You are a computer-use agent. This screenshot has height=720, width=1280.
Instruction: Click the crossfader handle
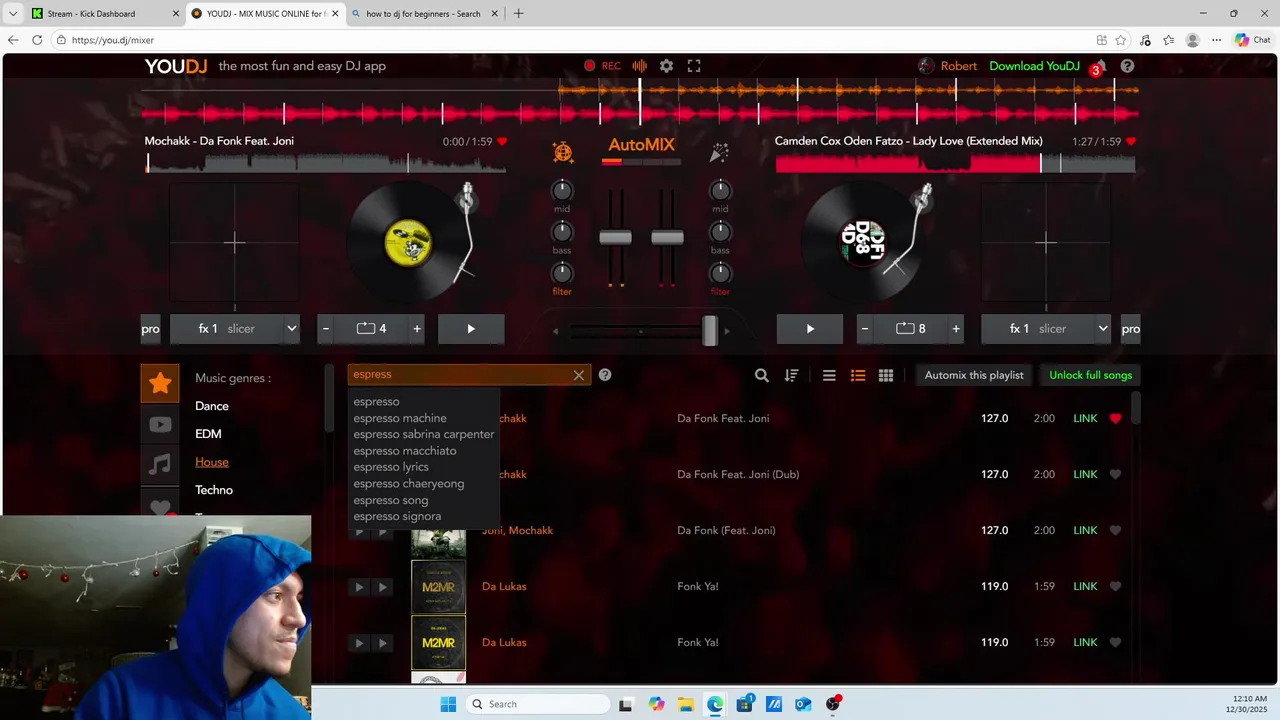(x=709, y=330)
